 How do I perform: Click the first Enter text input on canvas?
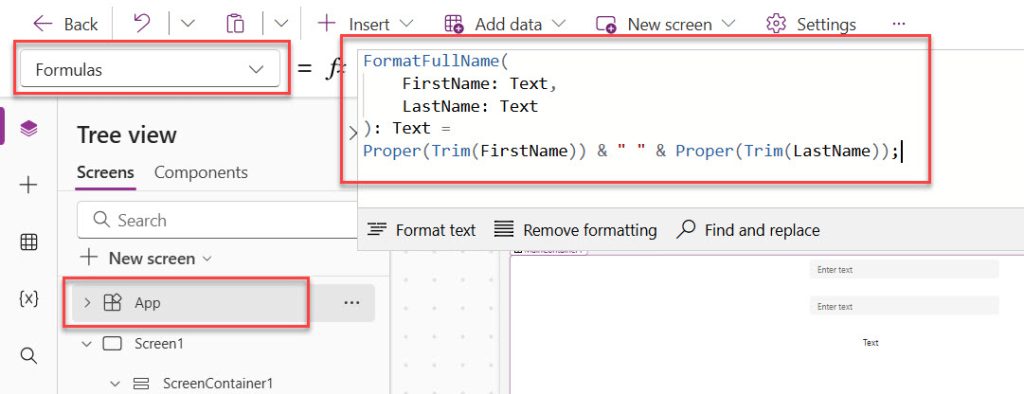coord(904,269)
